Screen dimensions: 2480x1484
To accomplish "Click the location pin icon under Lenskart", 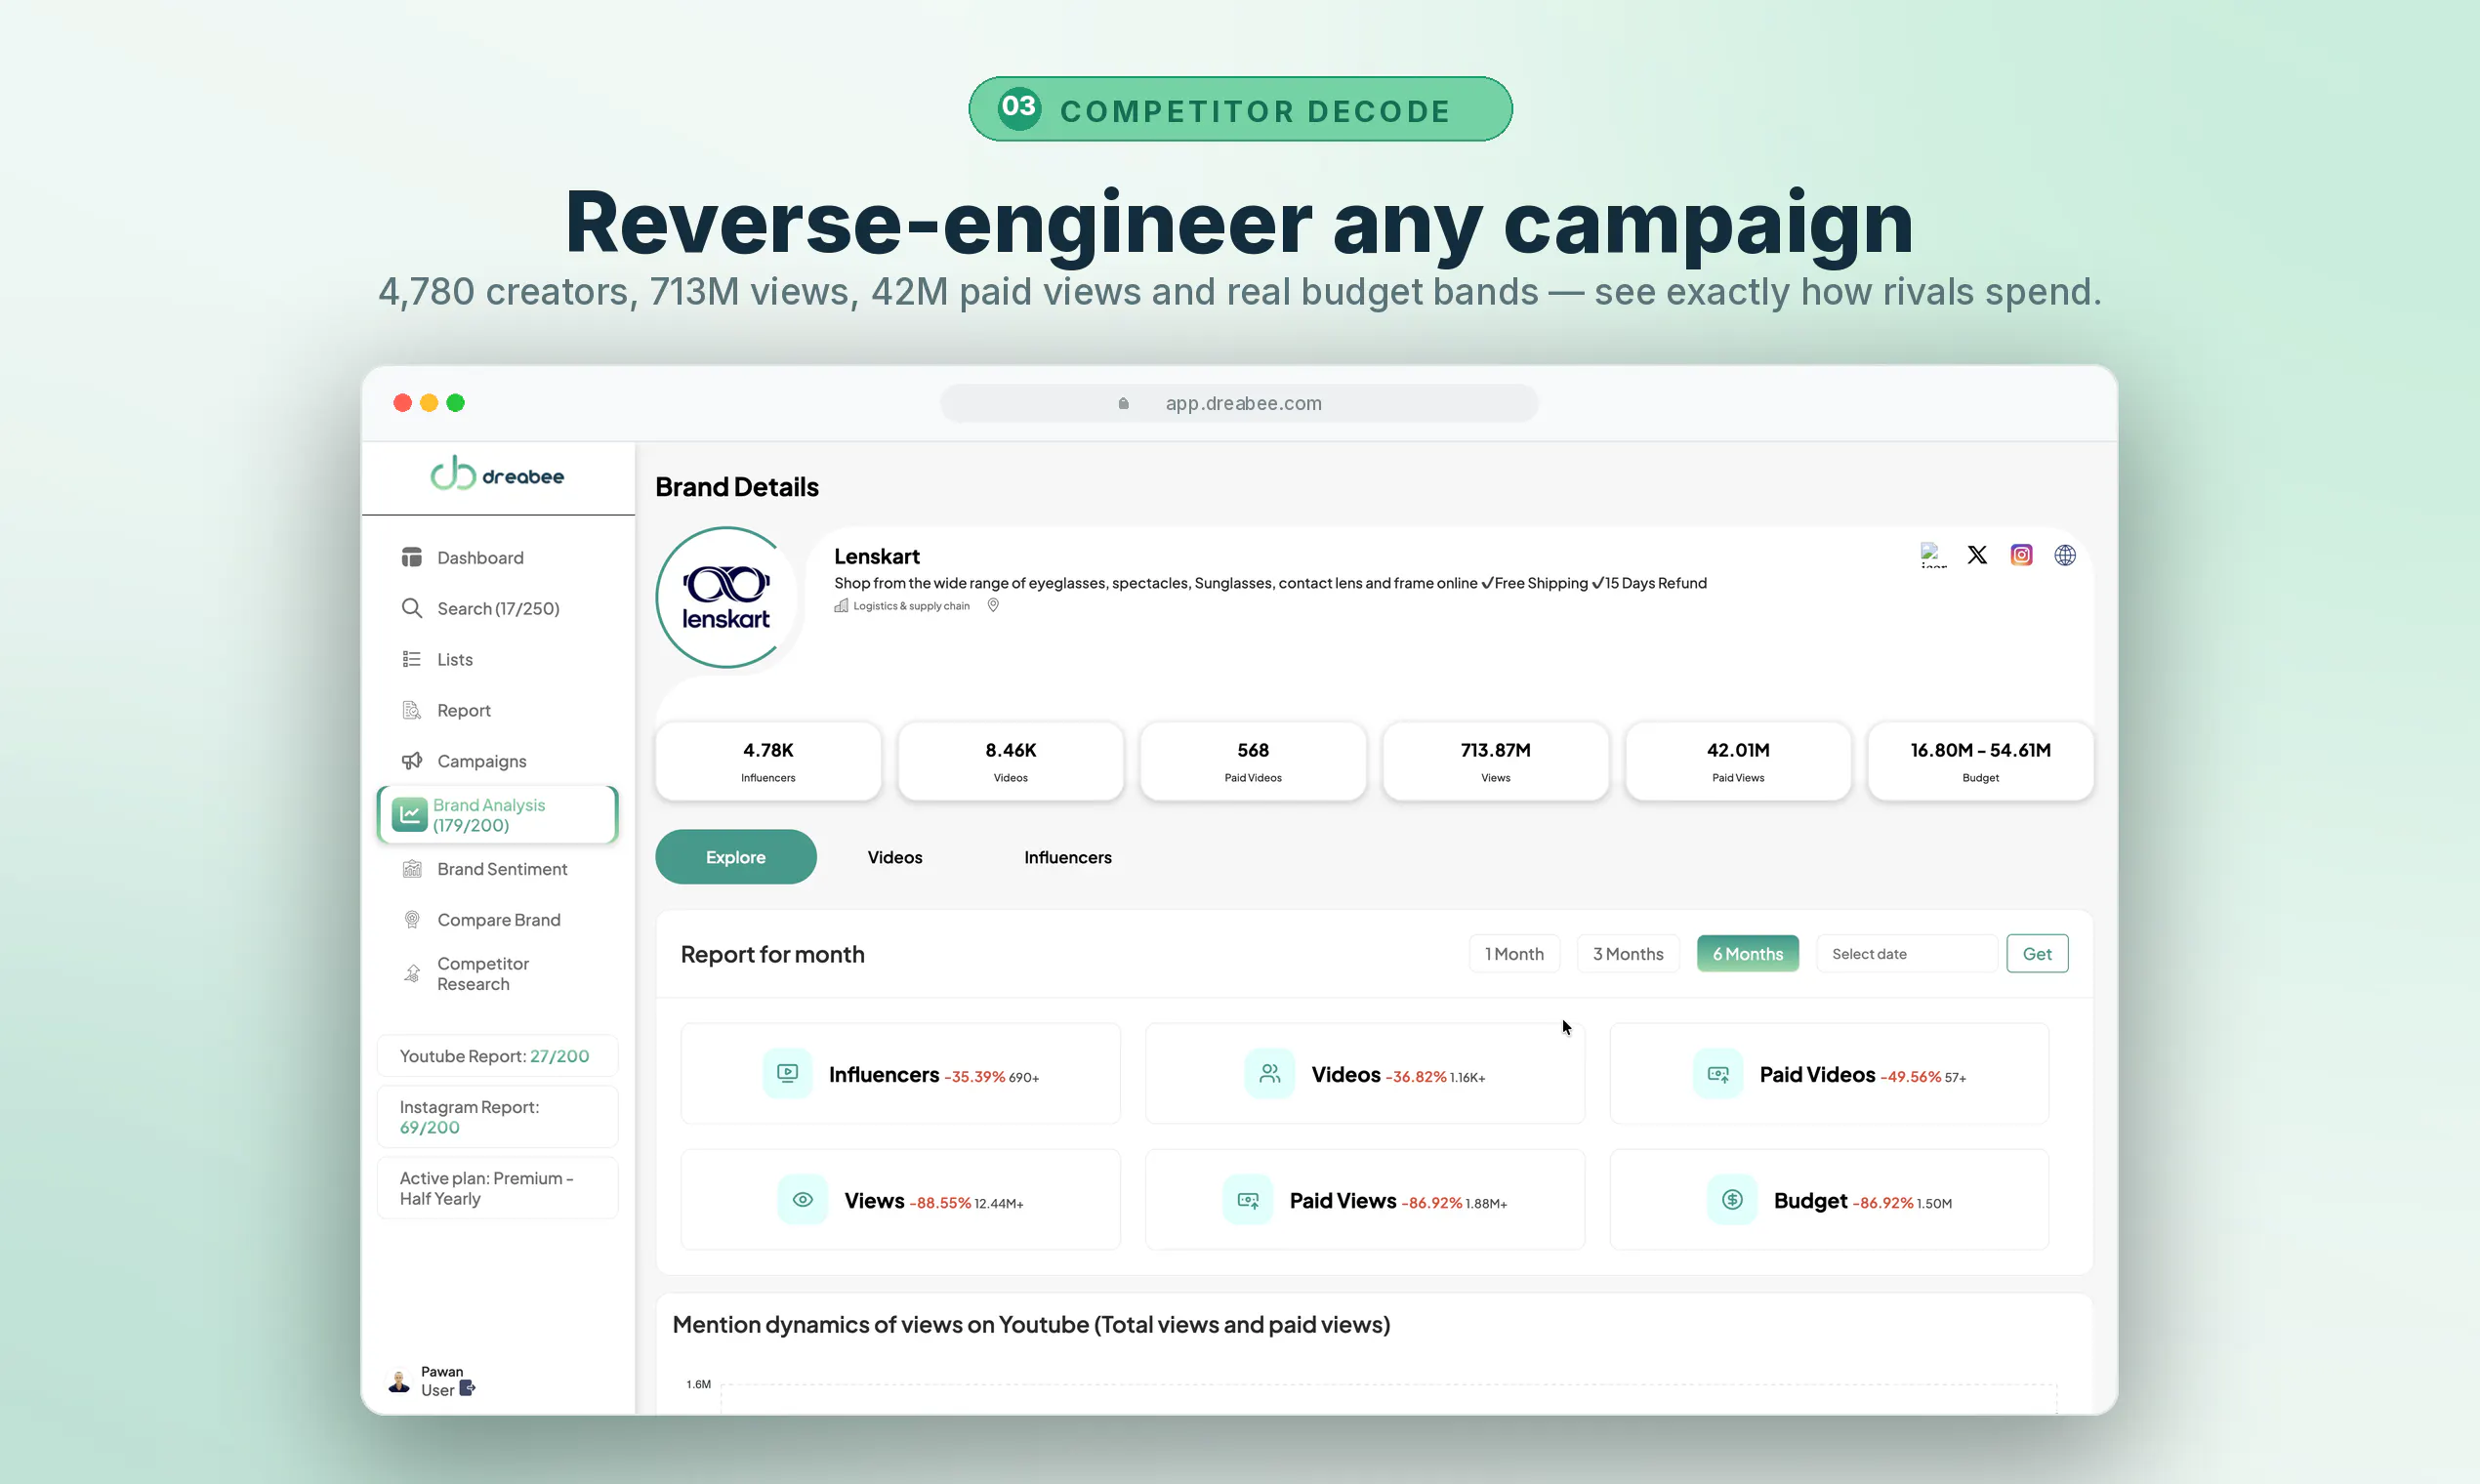I will pos(993,605).
